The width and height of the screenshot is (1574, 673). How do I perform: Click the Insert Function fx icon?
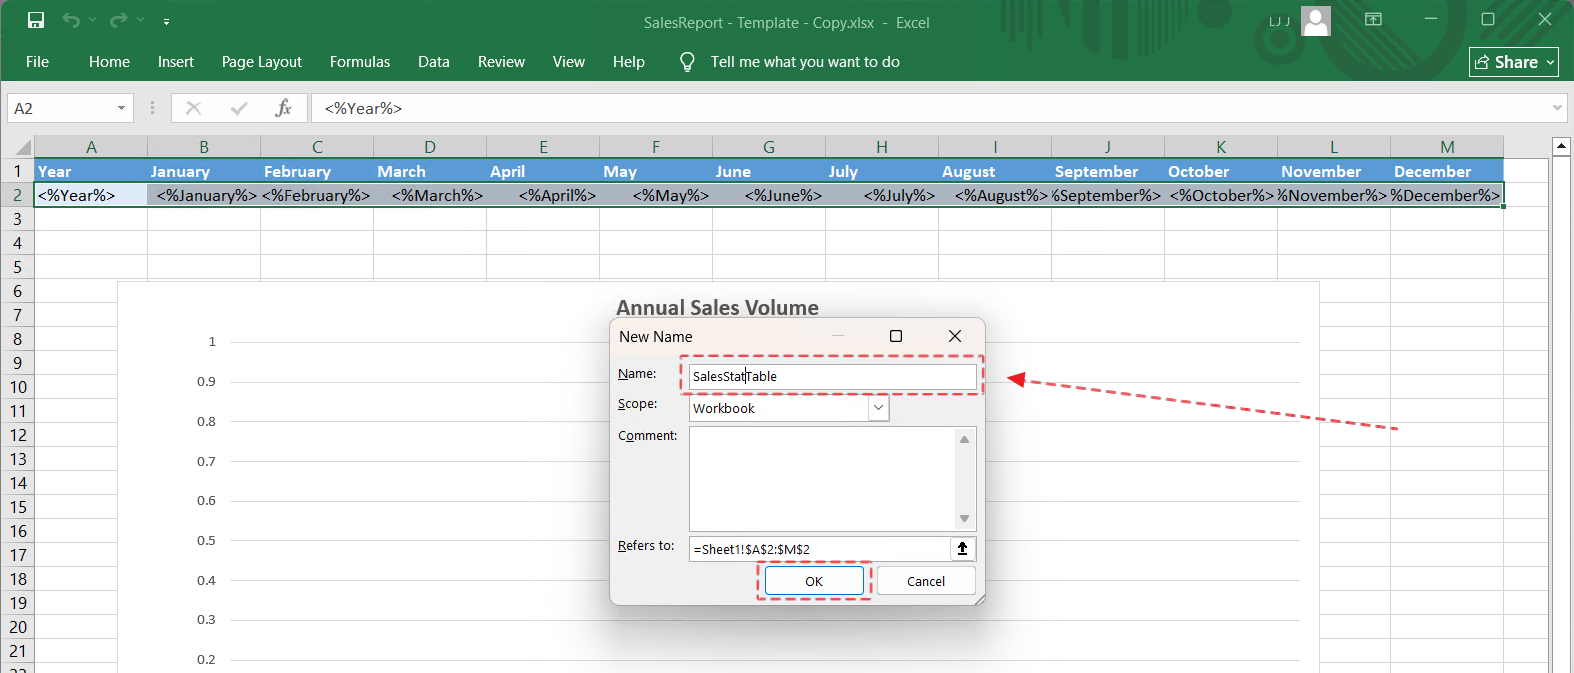pos(283,108)
